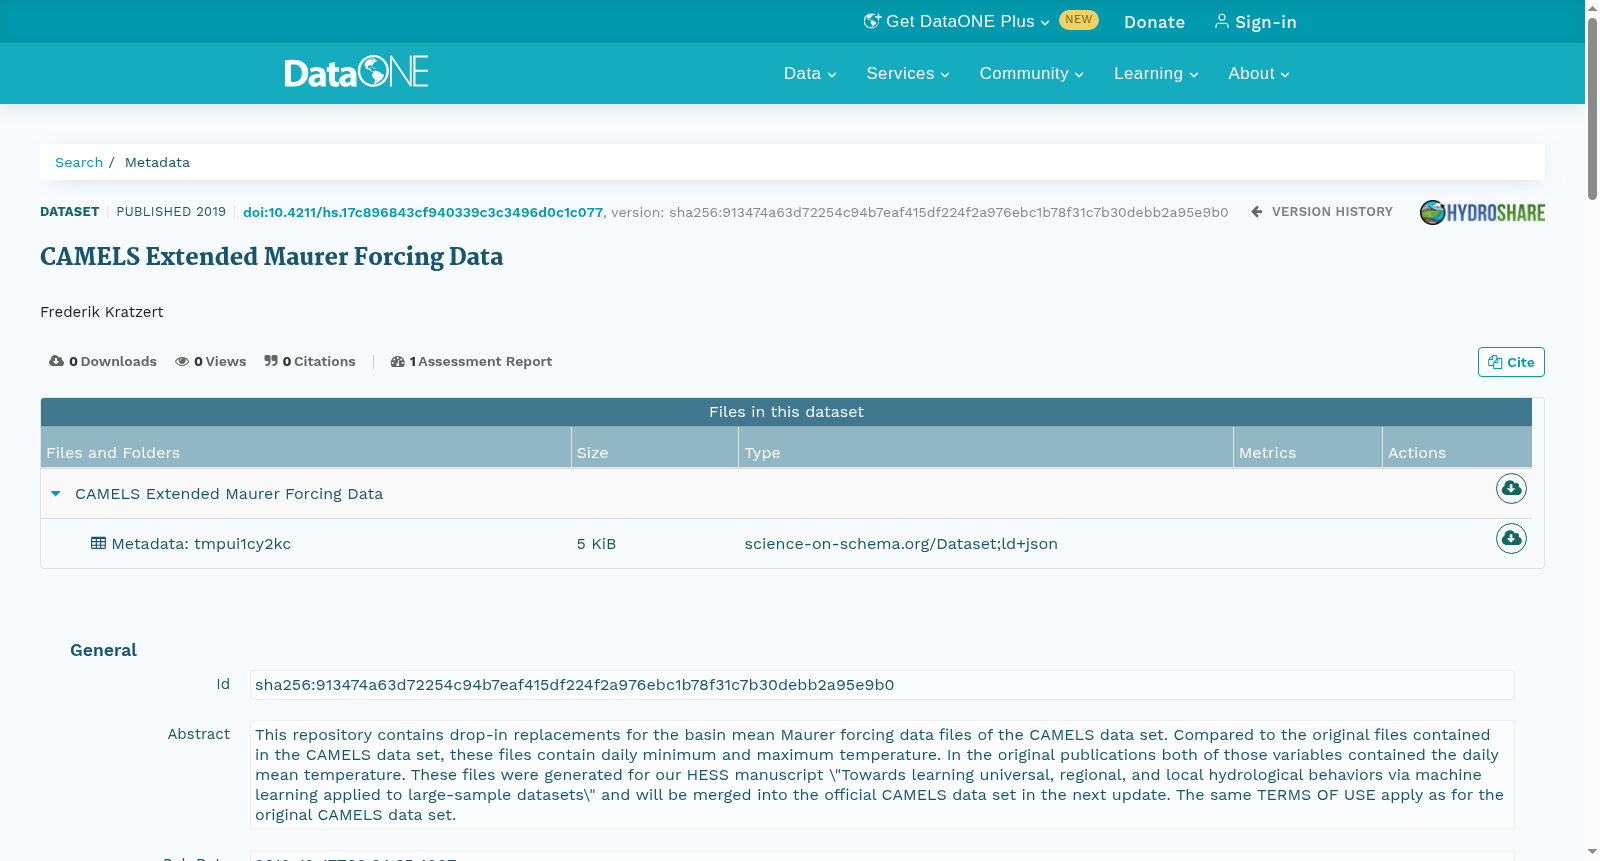
Task: Click the gauge icon for Assessment Report
Action: (398, 362)
